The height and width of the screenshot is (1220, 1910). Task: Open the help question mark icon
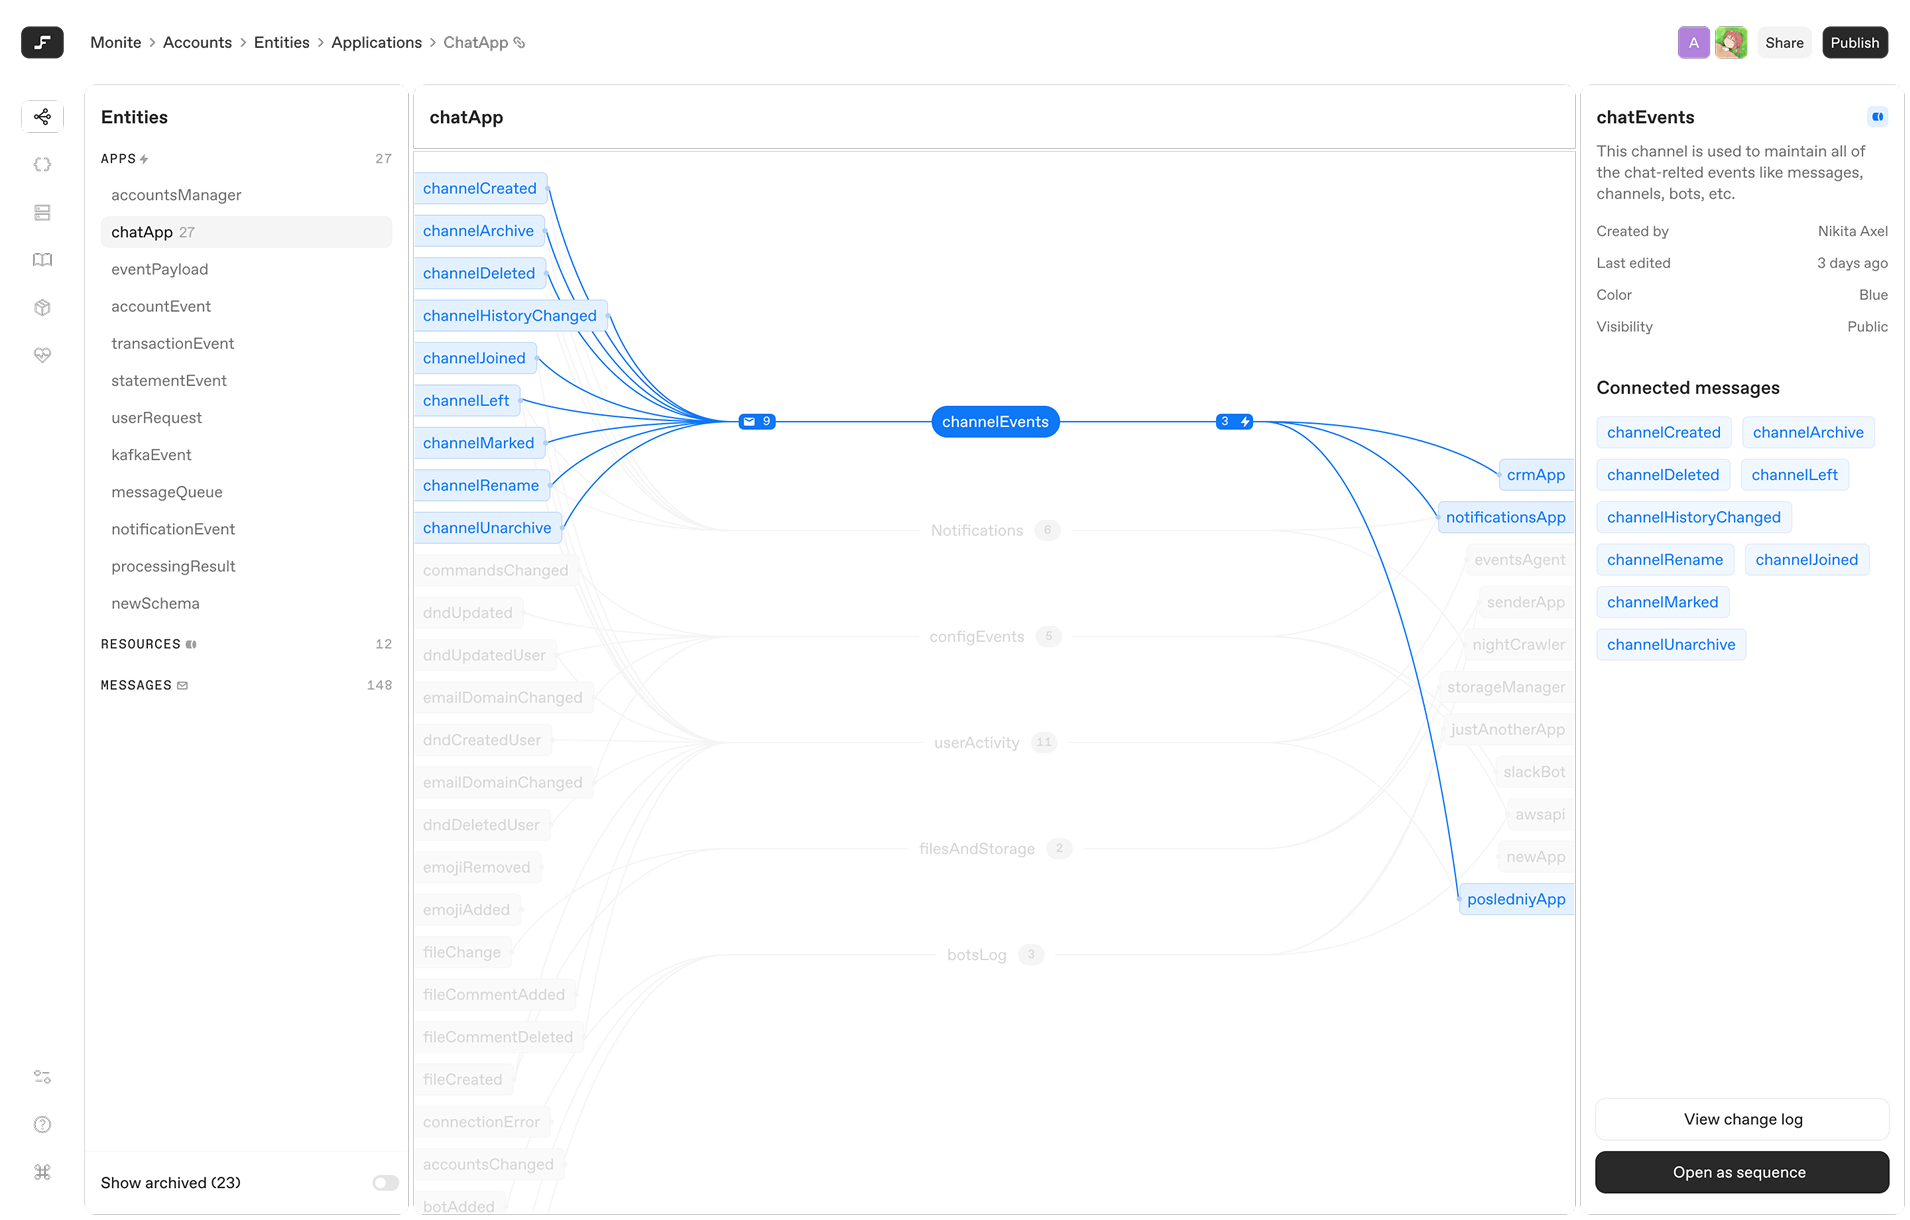pyautogui.click(x=42, y=1125)
